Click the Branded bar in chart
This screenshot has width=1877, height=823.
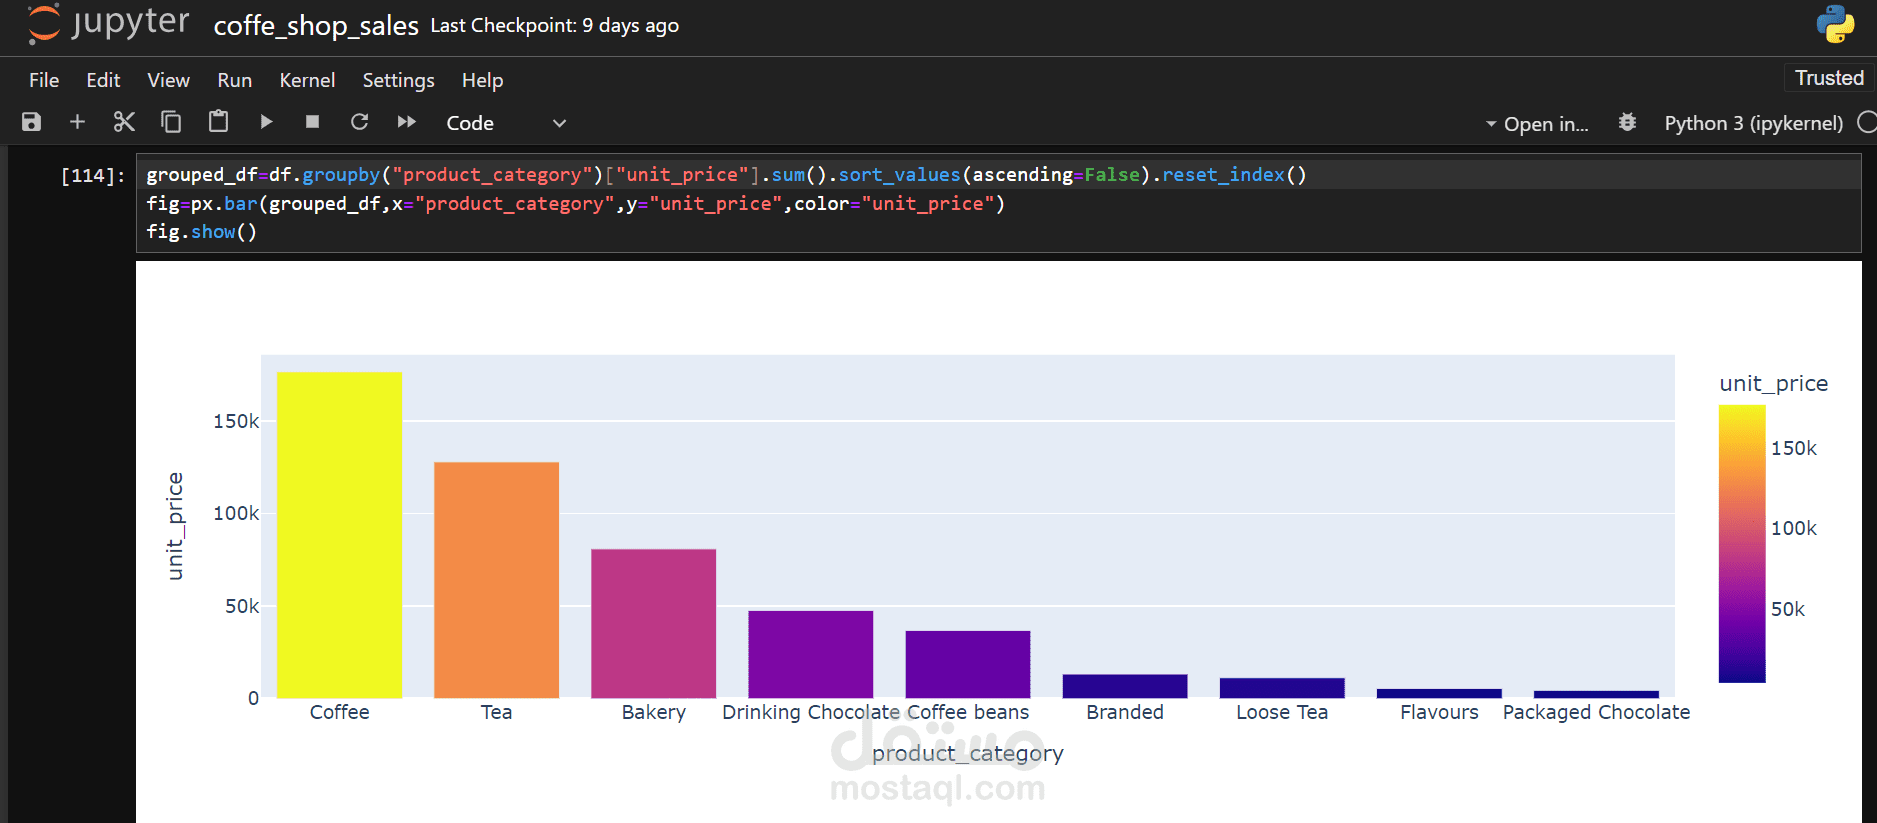(x=1125, y=686)
